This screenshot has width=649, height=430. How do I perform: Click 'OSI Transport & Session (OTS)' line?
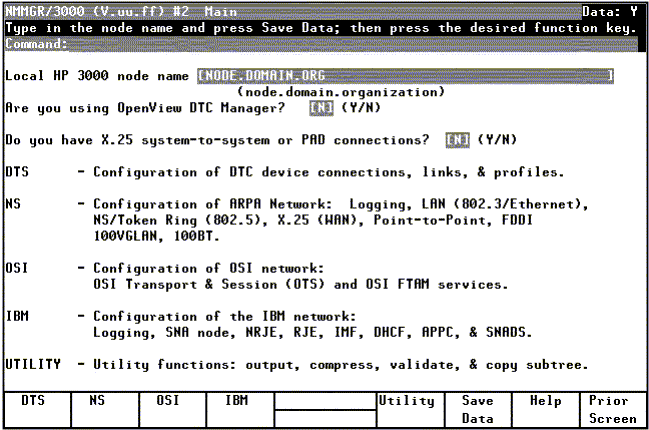(300, 285)
